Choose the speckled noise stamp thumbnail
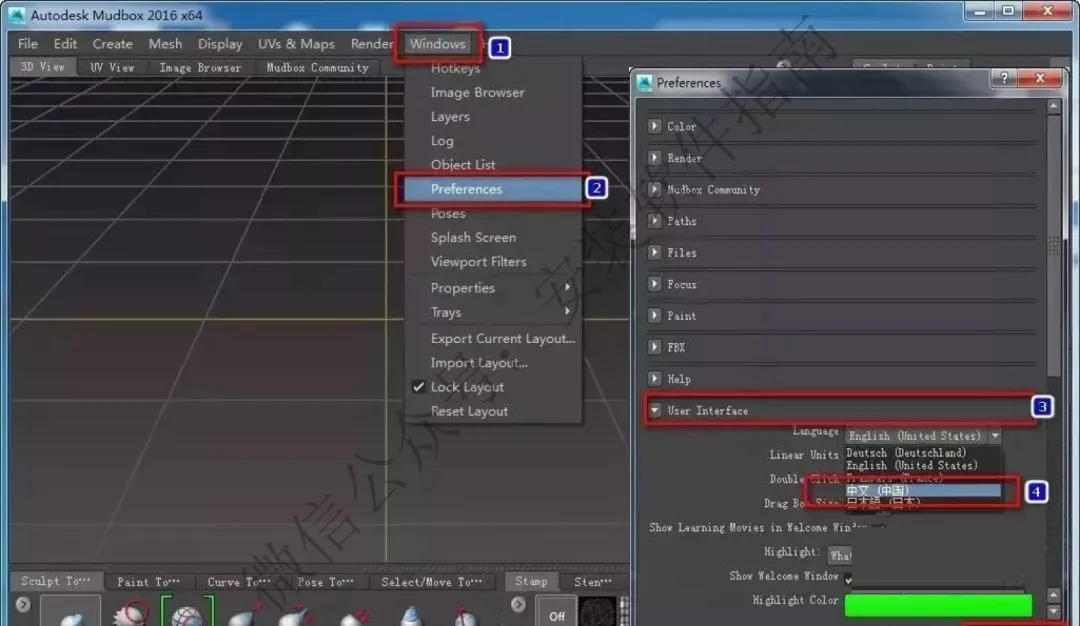This screenshot has width=1080, height=626. (x=598, y=612)
